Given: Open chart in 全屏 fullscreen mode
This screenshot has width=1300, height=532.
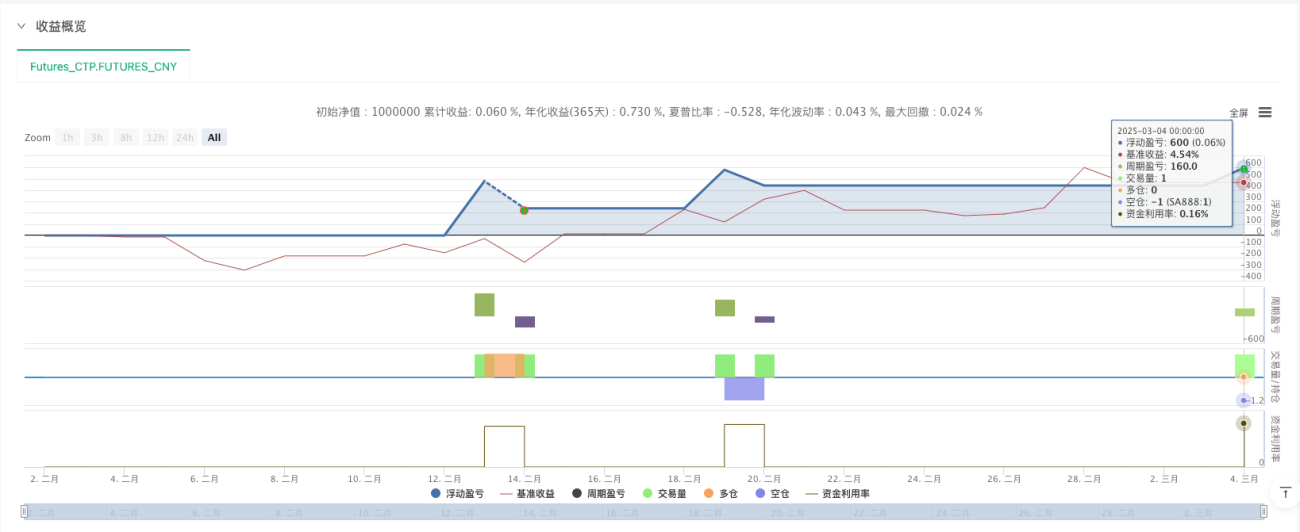Looking at the screenshot, I should (x=1239, y=113).
